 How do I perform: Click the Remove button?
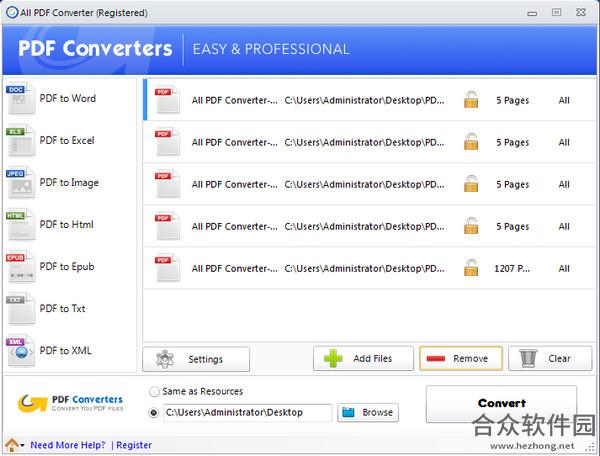[461, 358]
